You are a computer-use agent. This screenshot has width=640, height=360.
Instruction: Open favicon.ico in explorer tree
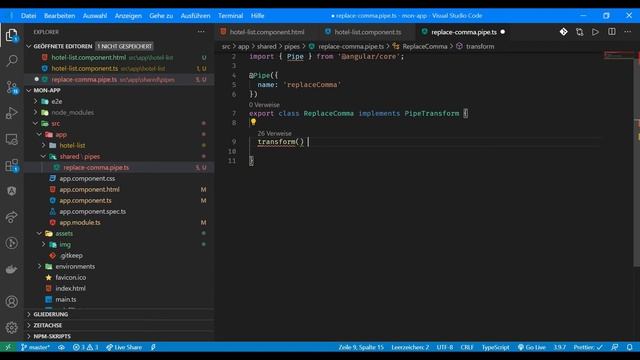coord(70,277)
